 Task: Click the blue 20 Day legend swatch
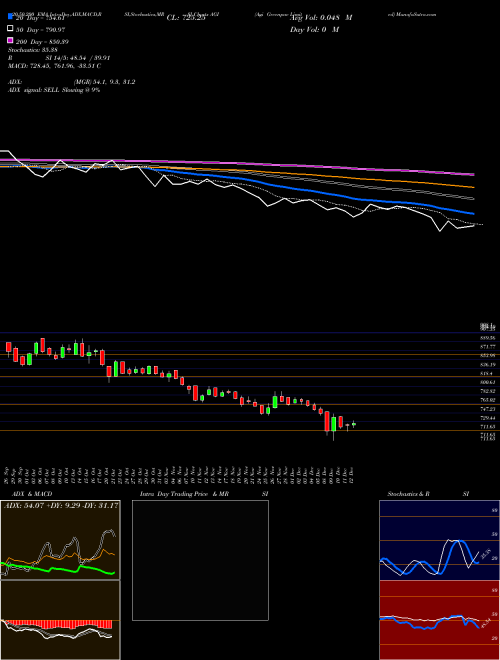[x=10, y=17]
